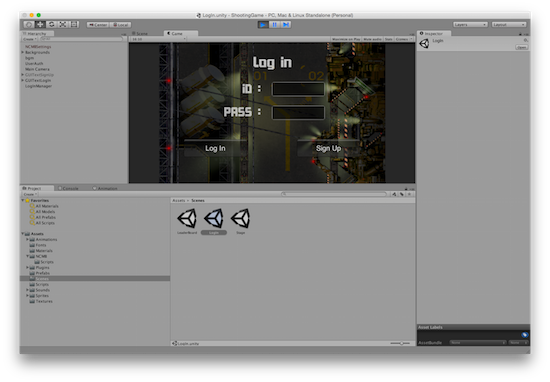Open Inspector settings gear icon
Viewport: 550px width, 382px height.
pyautogui.click(x=525, y=40)
